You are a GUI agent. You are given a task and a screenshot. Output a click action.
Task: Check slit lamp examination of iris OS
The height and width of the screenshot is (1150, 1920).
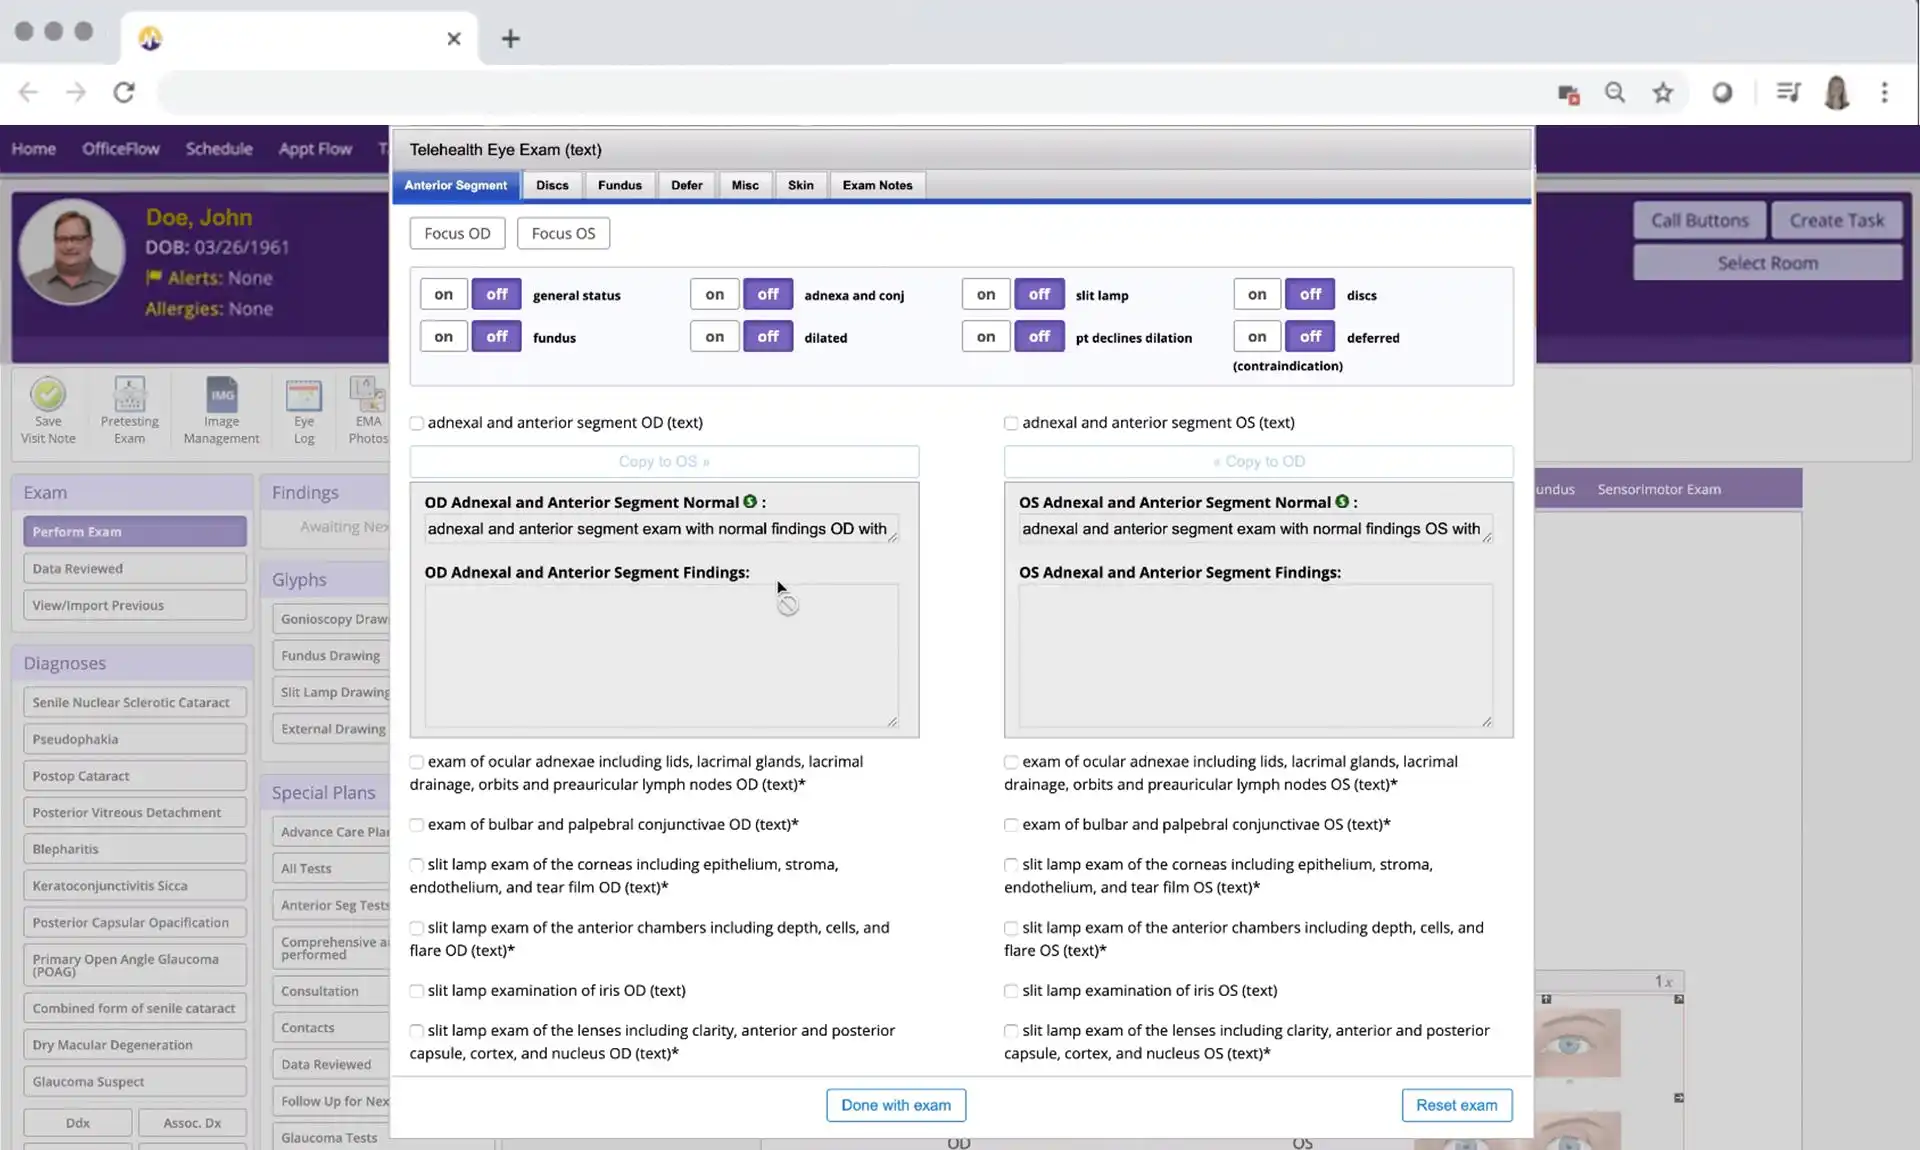coord(1010,991)
